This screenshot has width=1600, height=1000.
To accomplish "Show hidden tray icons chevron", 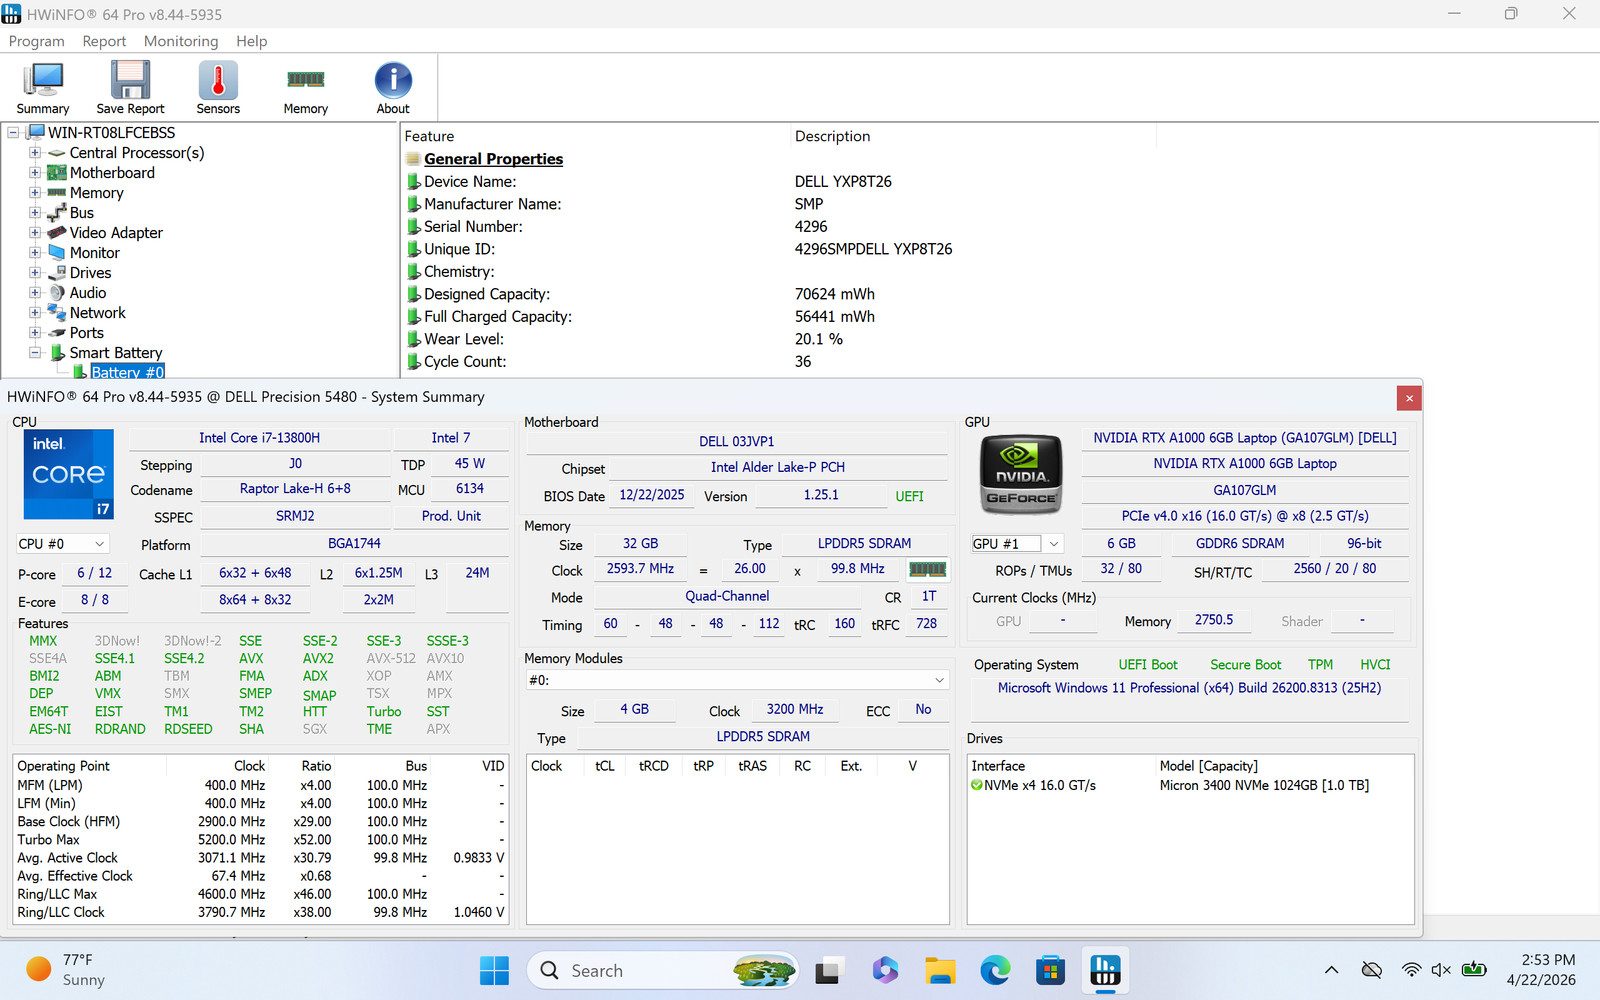I will 1331,970.
